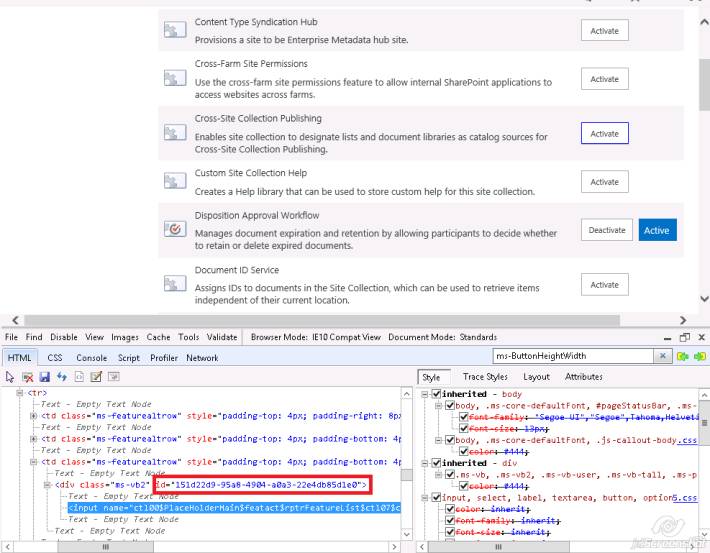The height and width of the screenshot is (553, 710).
Task: Unpin the developer tools pane
Action: coord(685,337)
